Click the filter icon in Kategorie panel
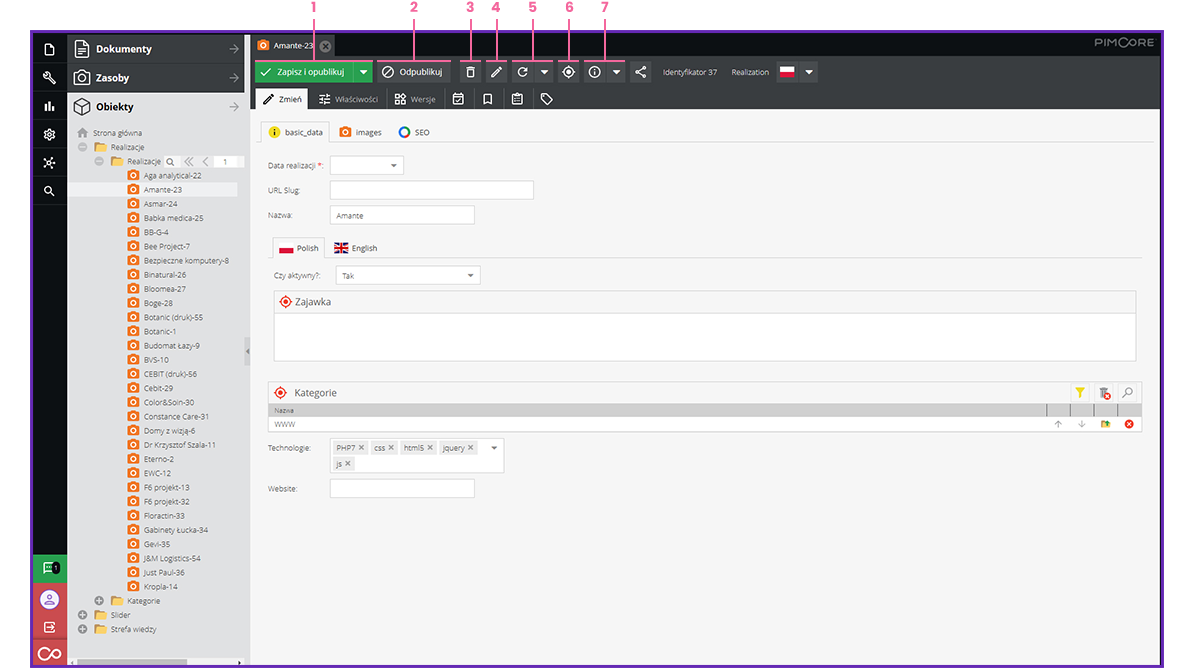 (x=1080, y=393)
